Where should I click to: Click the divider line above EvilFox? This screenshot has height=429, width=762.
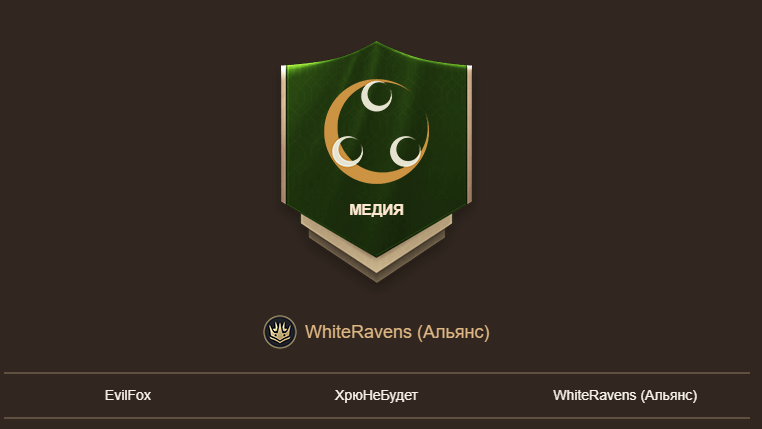pos(377,373)
